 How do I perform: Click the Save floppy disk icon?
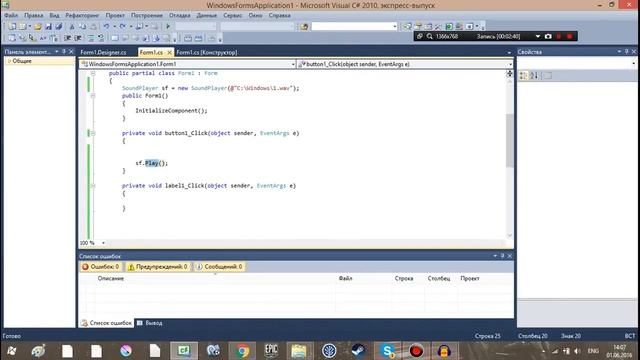pos(48,27)
